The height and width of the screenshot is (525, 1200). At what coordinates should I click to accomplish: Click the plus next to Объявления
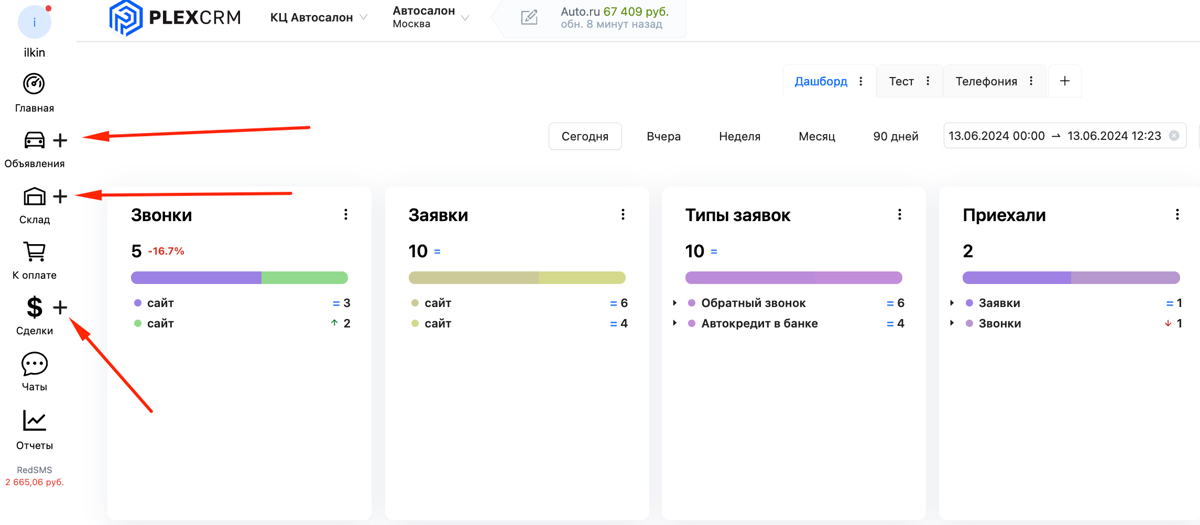click(x=60, y=140)
